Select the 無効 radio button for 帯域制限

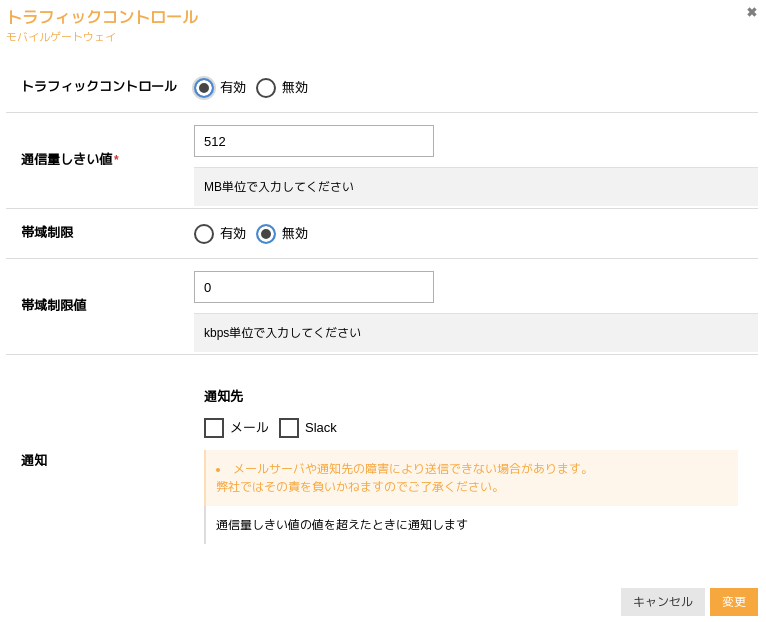[x=266, y=234]
